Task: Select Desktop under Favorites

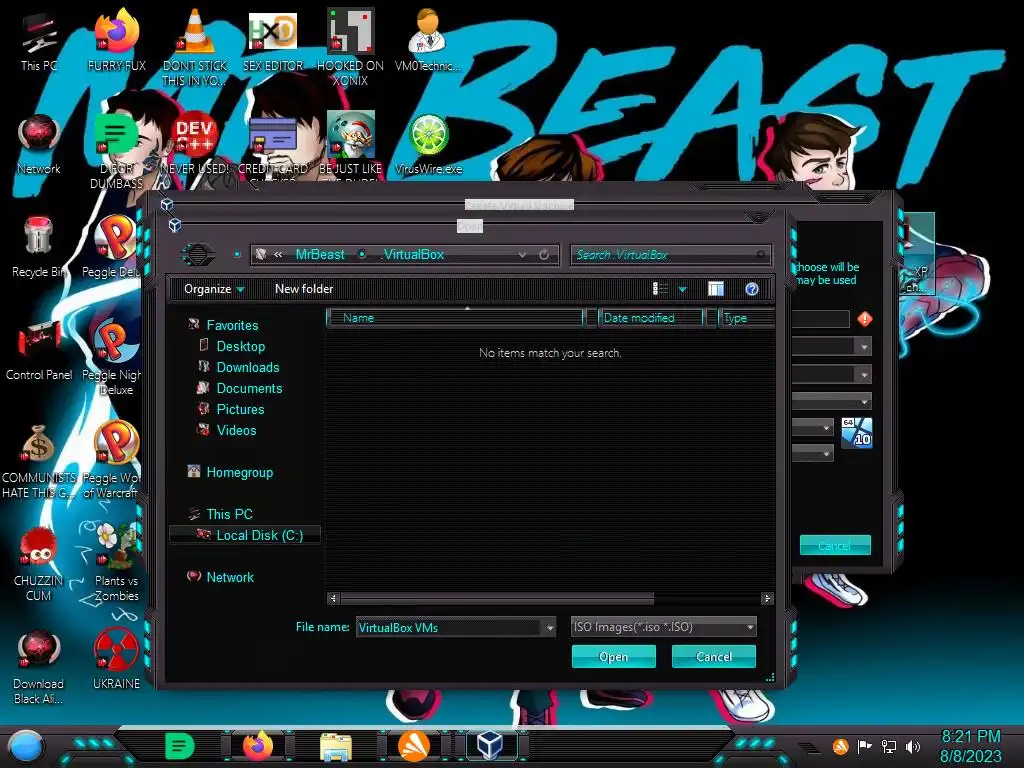Action: click(x=240, y=346)
